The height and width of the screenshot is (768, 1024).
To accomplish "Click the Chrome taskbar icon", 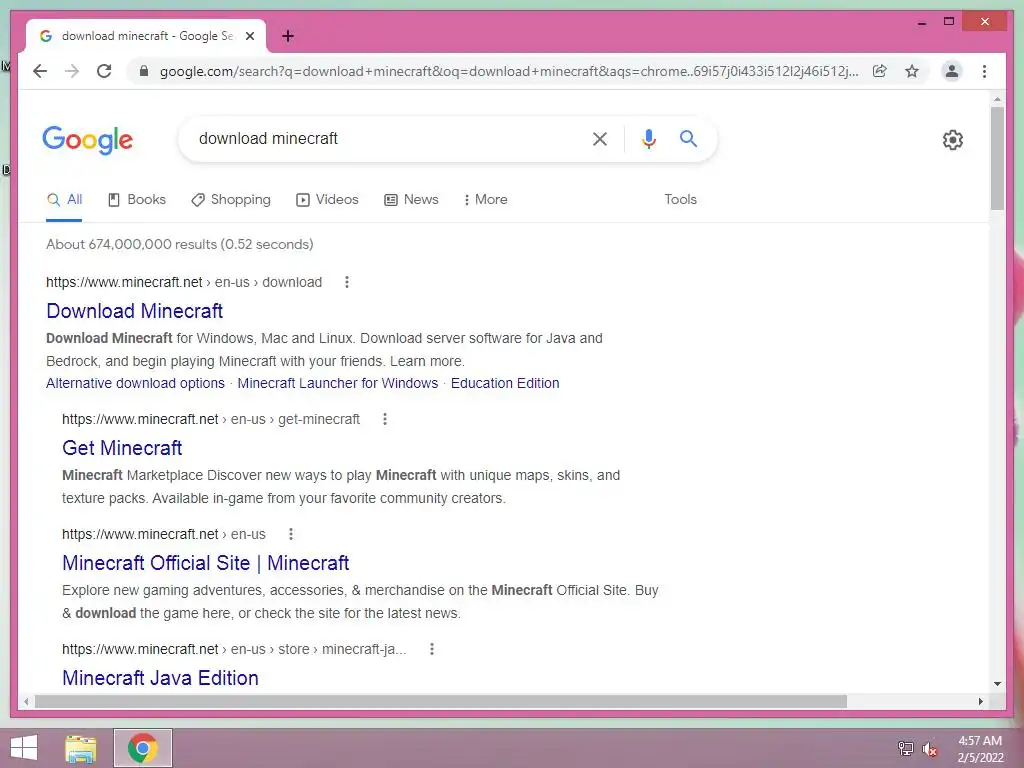I will (x=143, y=748).
